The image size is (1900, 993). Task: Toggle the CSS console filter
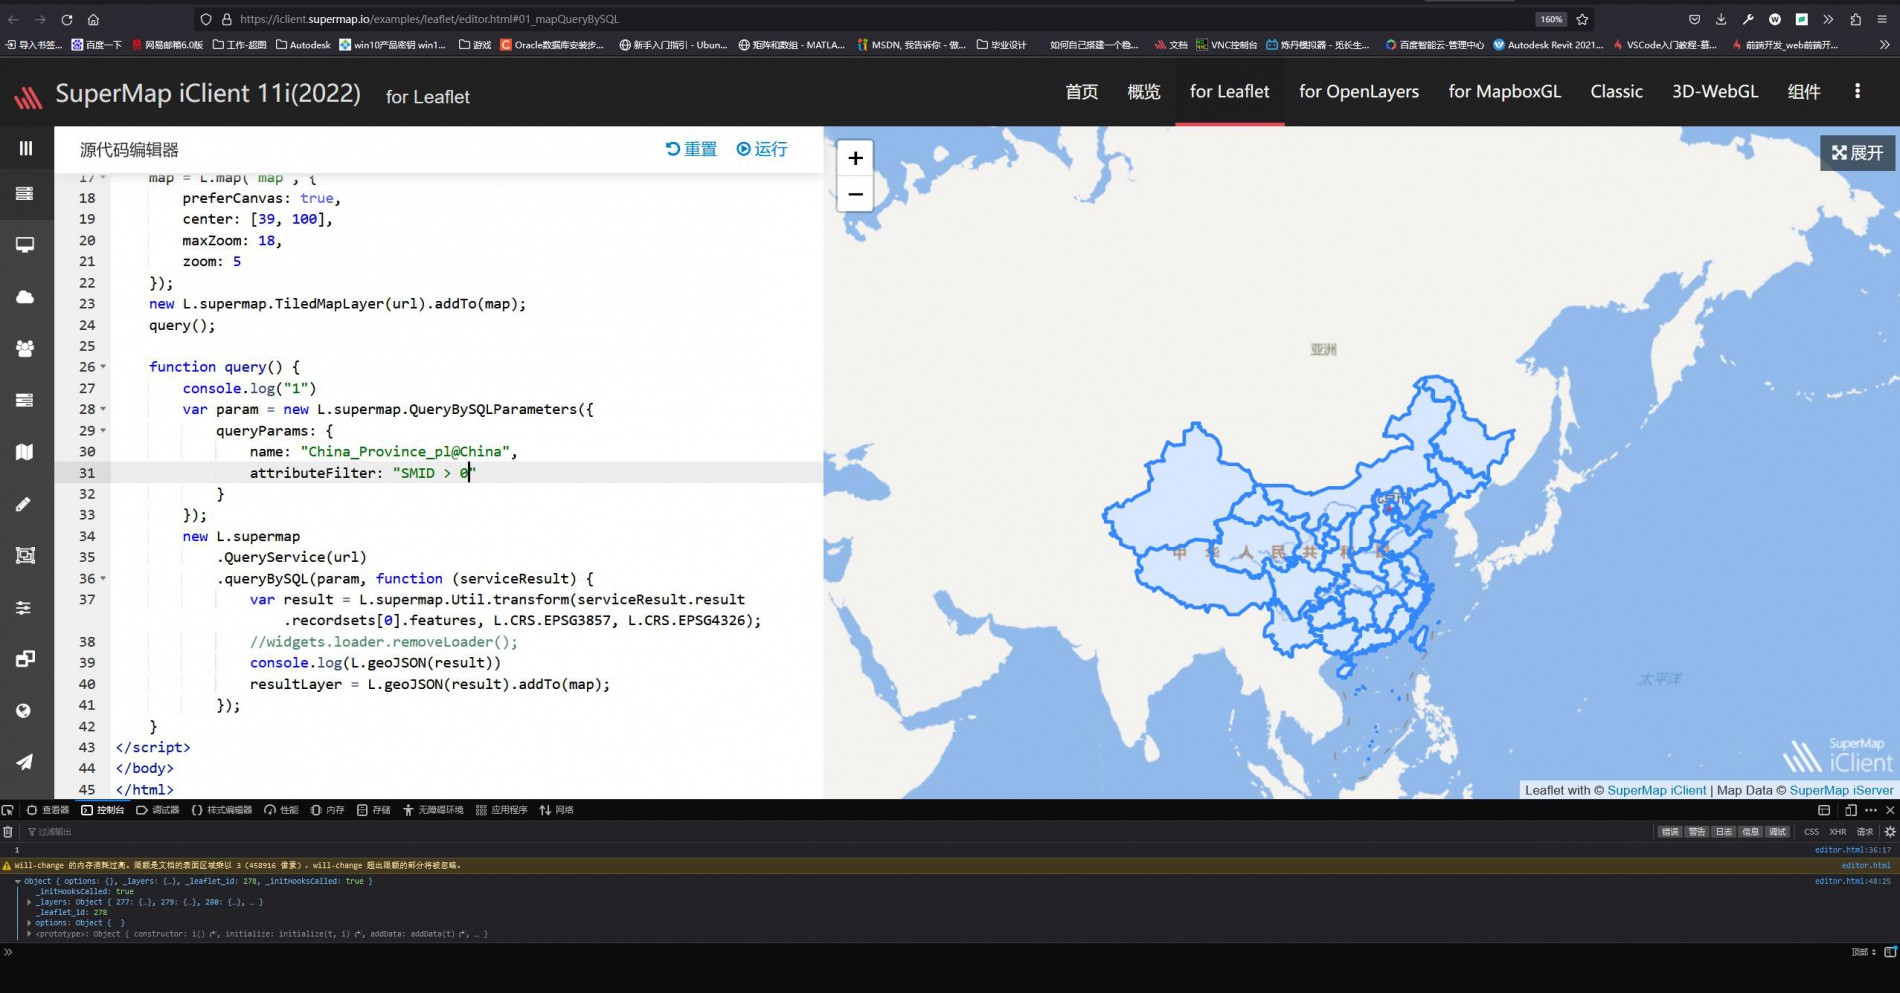tap(1811, 832)
